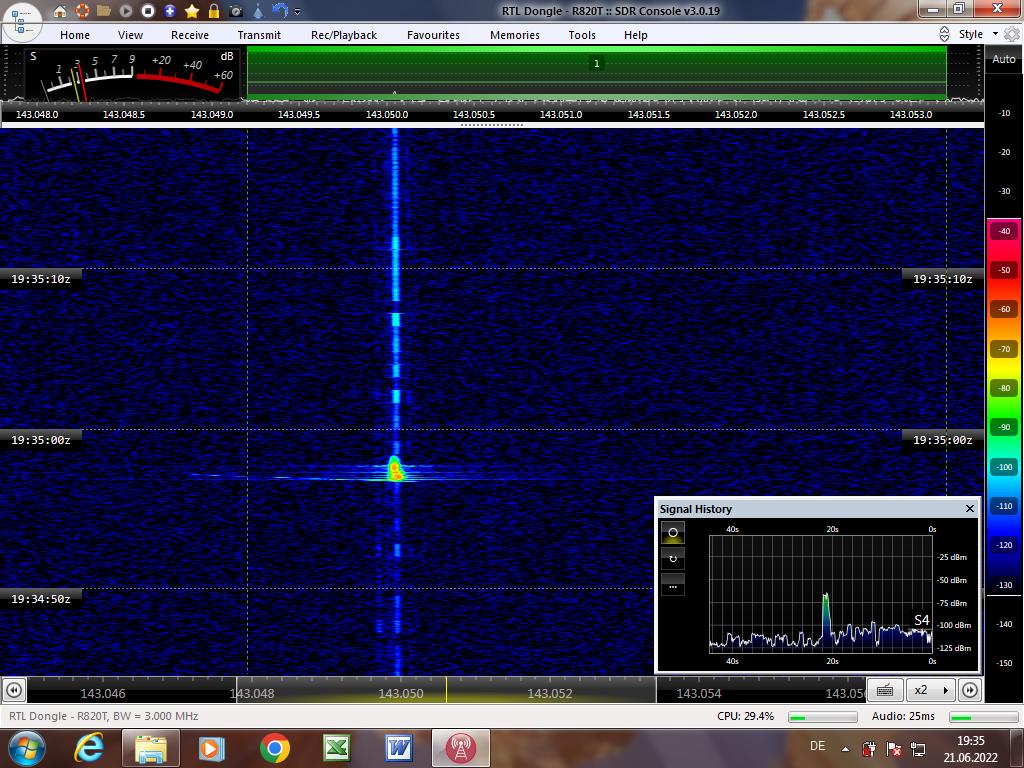Click the water drop icon in toolbar
This screenshot has width=1024, height=768.
258,10
